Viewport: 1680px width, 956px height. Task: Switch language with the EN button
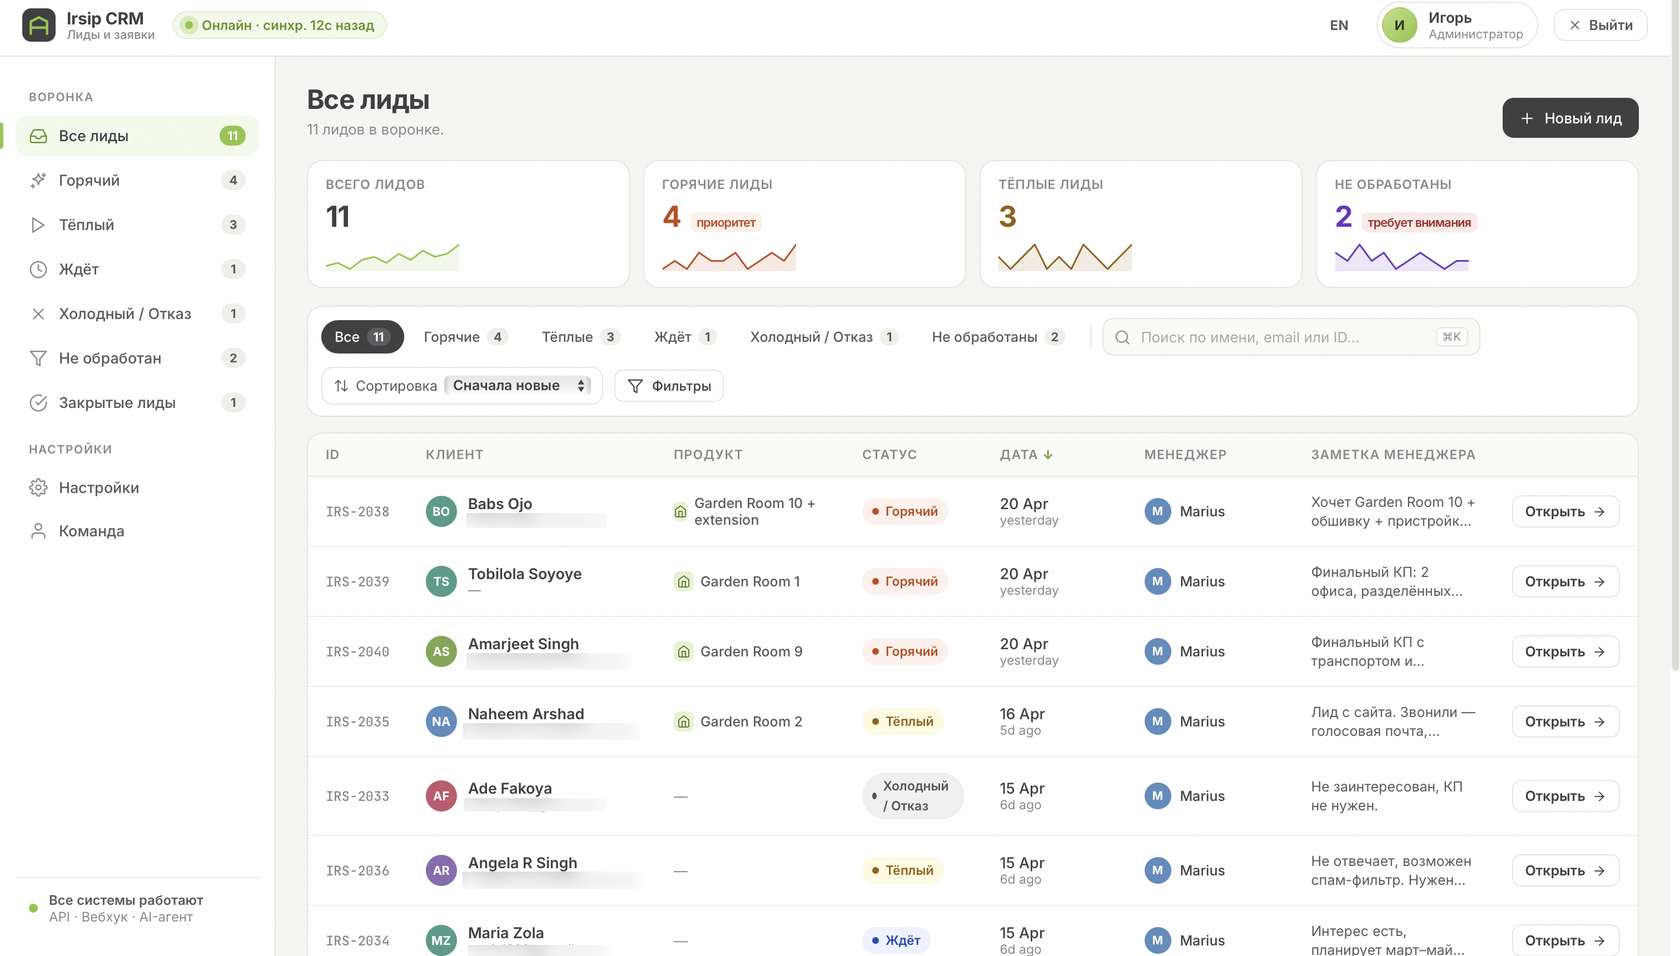click(x=1339, y=25)
